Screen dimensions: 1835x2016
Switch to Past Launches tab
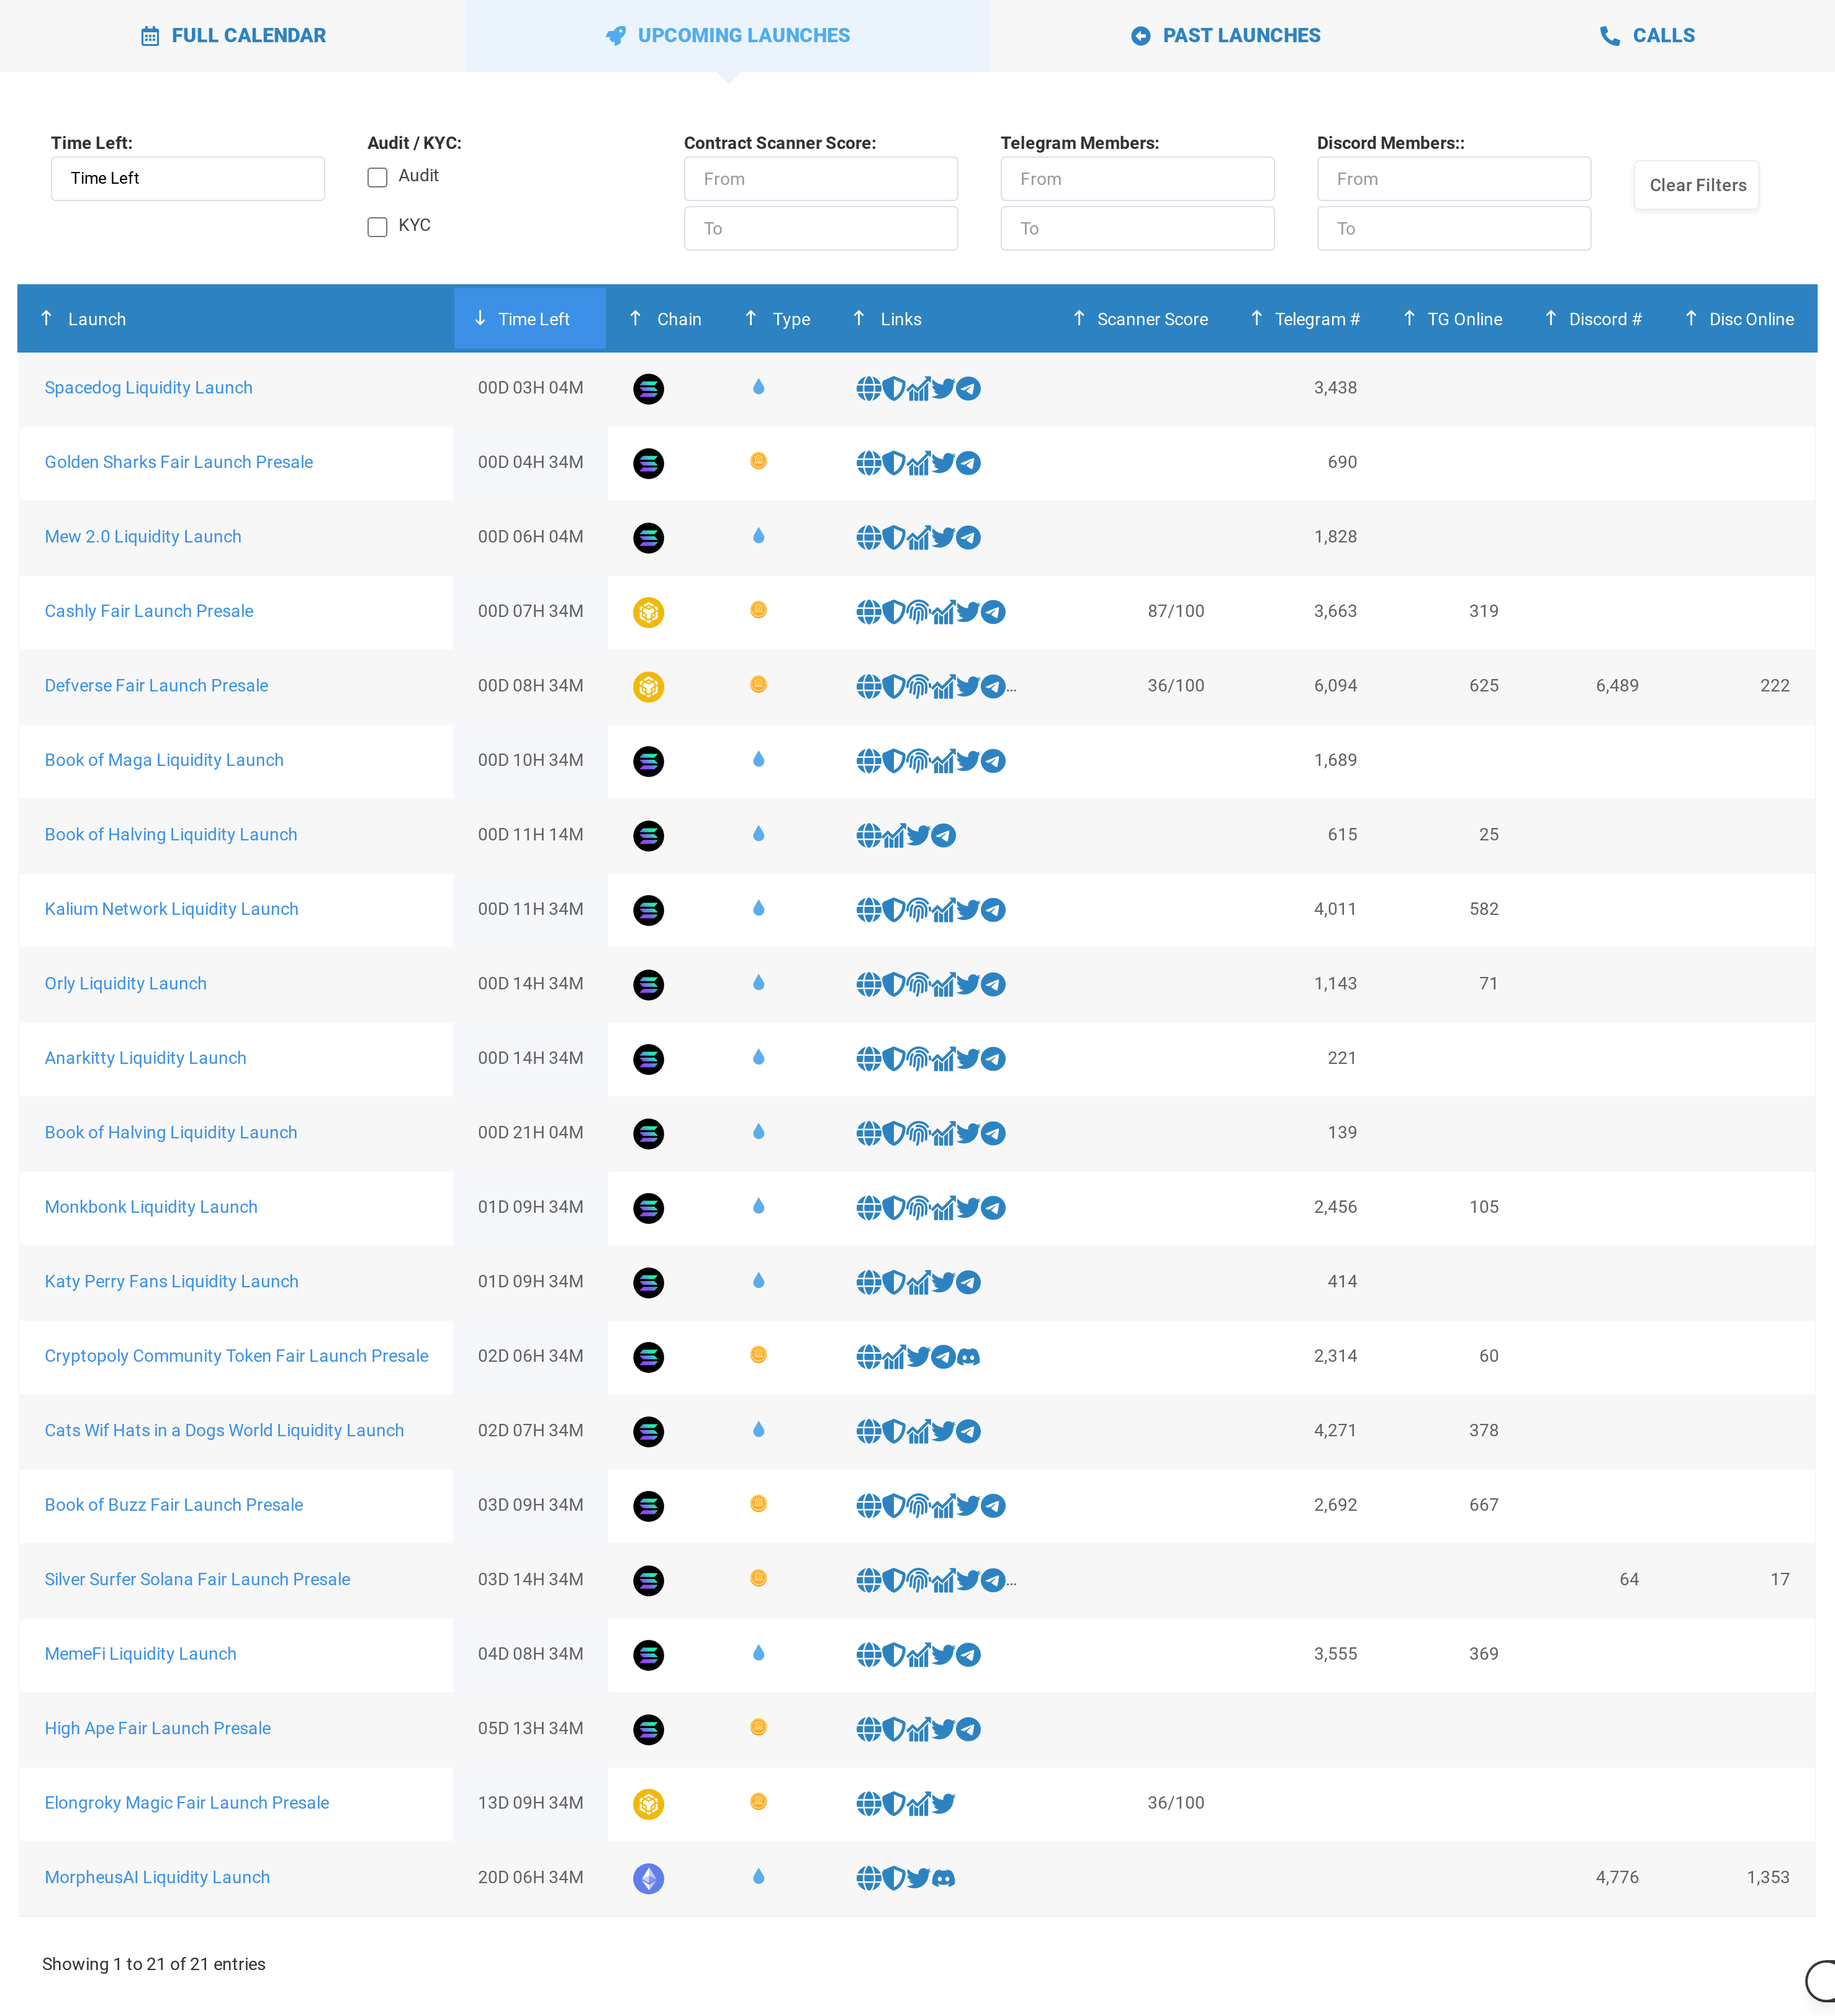[x=1226, y=36]
